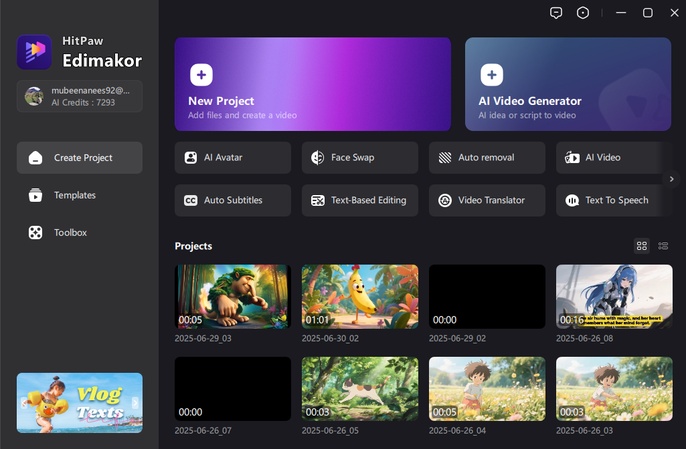Open AI Video Generator card
686x449 pixels.
pyautogui.click(x=568, y=84)
